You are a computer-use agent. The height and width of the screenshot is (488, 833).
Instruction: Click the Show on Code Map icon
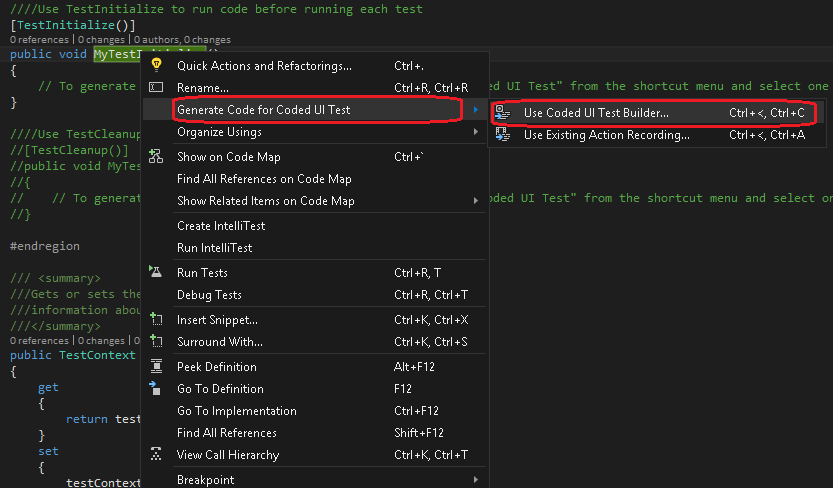(156, 156)
